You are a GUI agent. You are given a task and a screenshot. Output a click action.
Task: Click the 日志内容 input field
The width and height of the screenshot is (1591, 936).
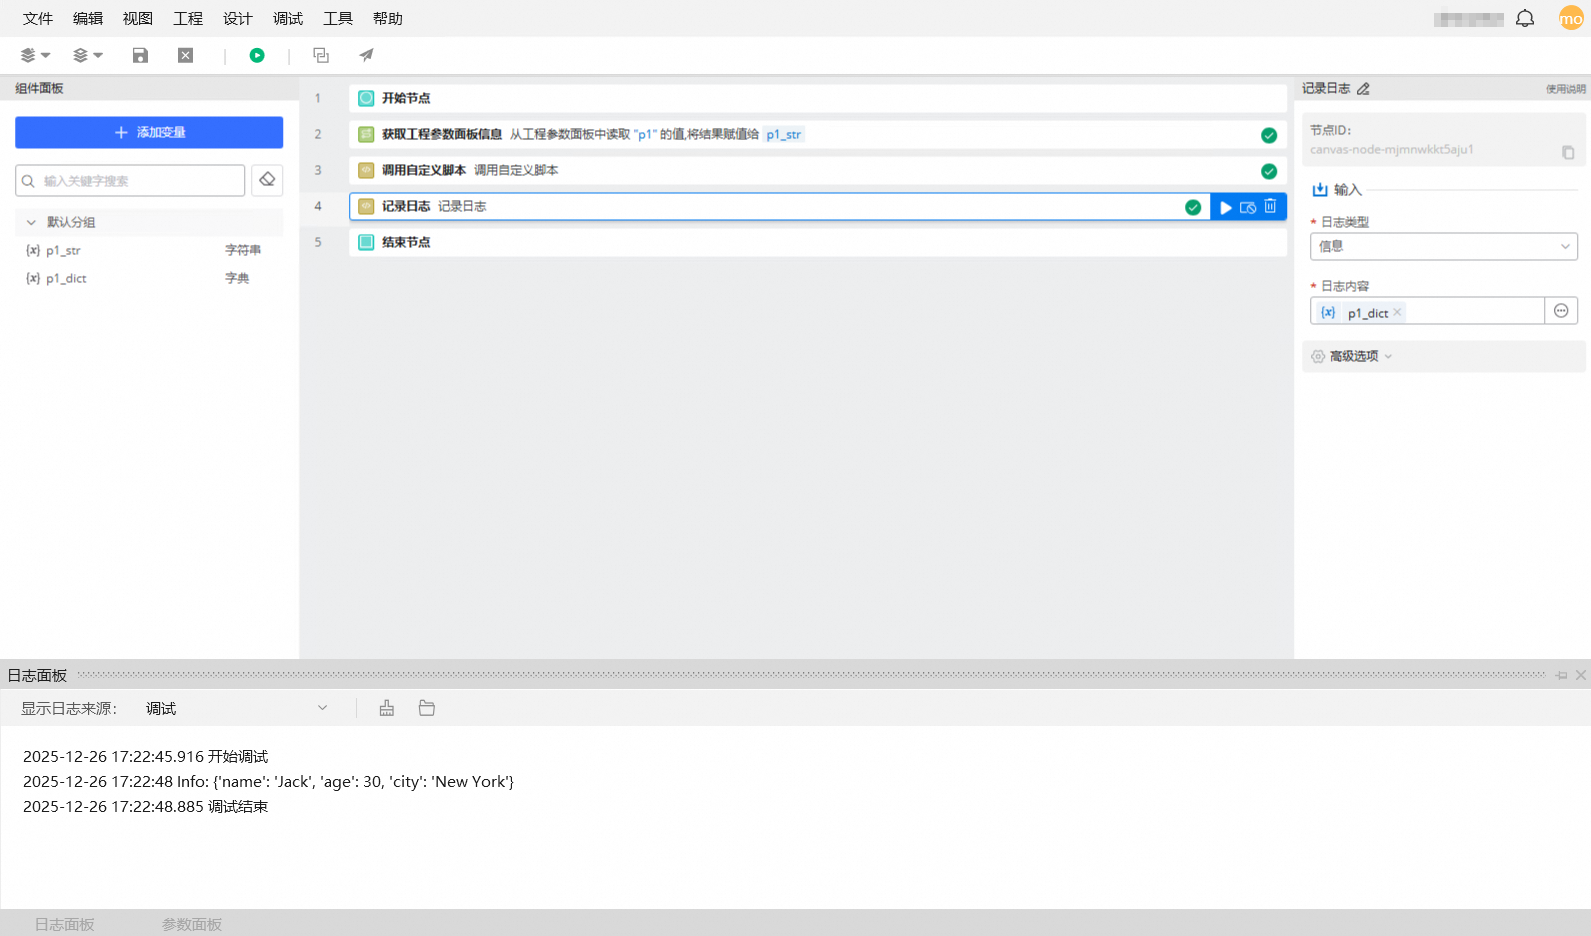(1427, 311)
